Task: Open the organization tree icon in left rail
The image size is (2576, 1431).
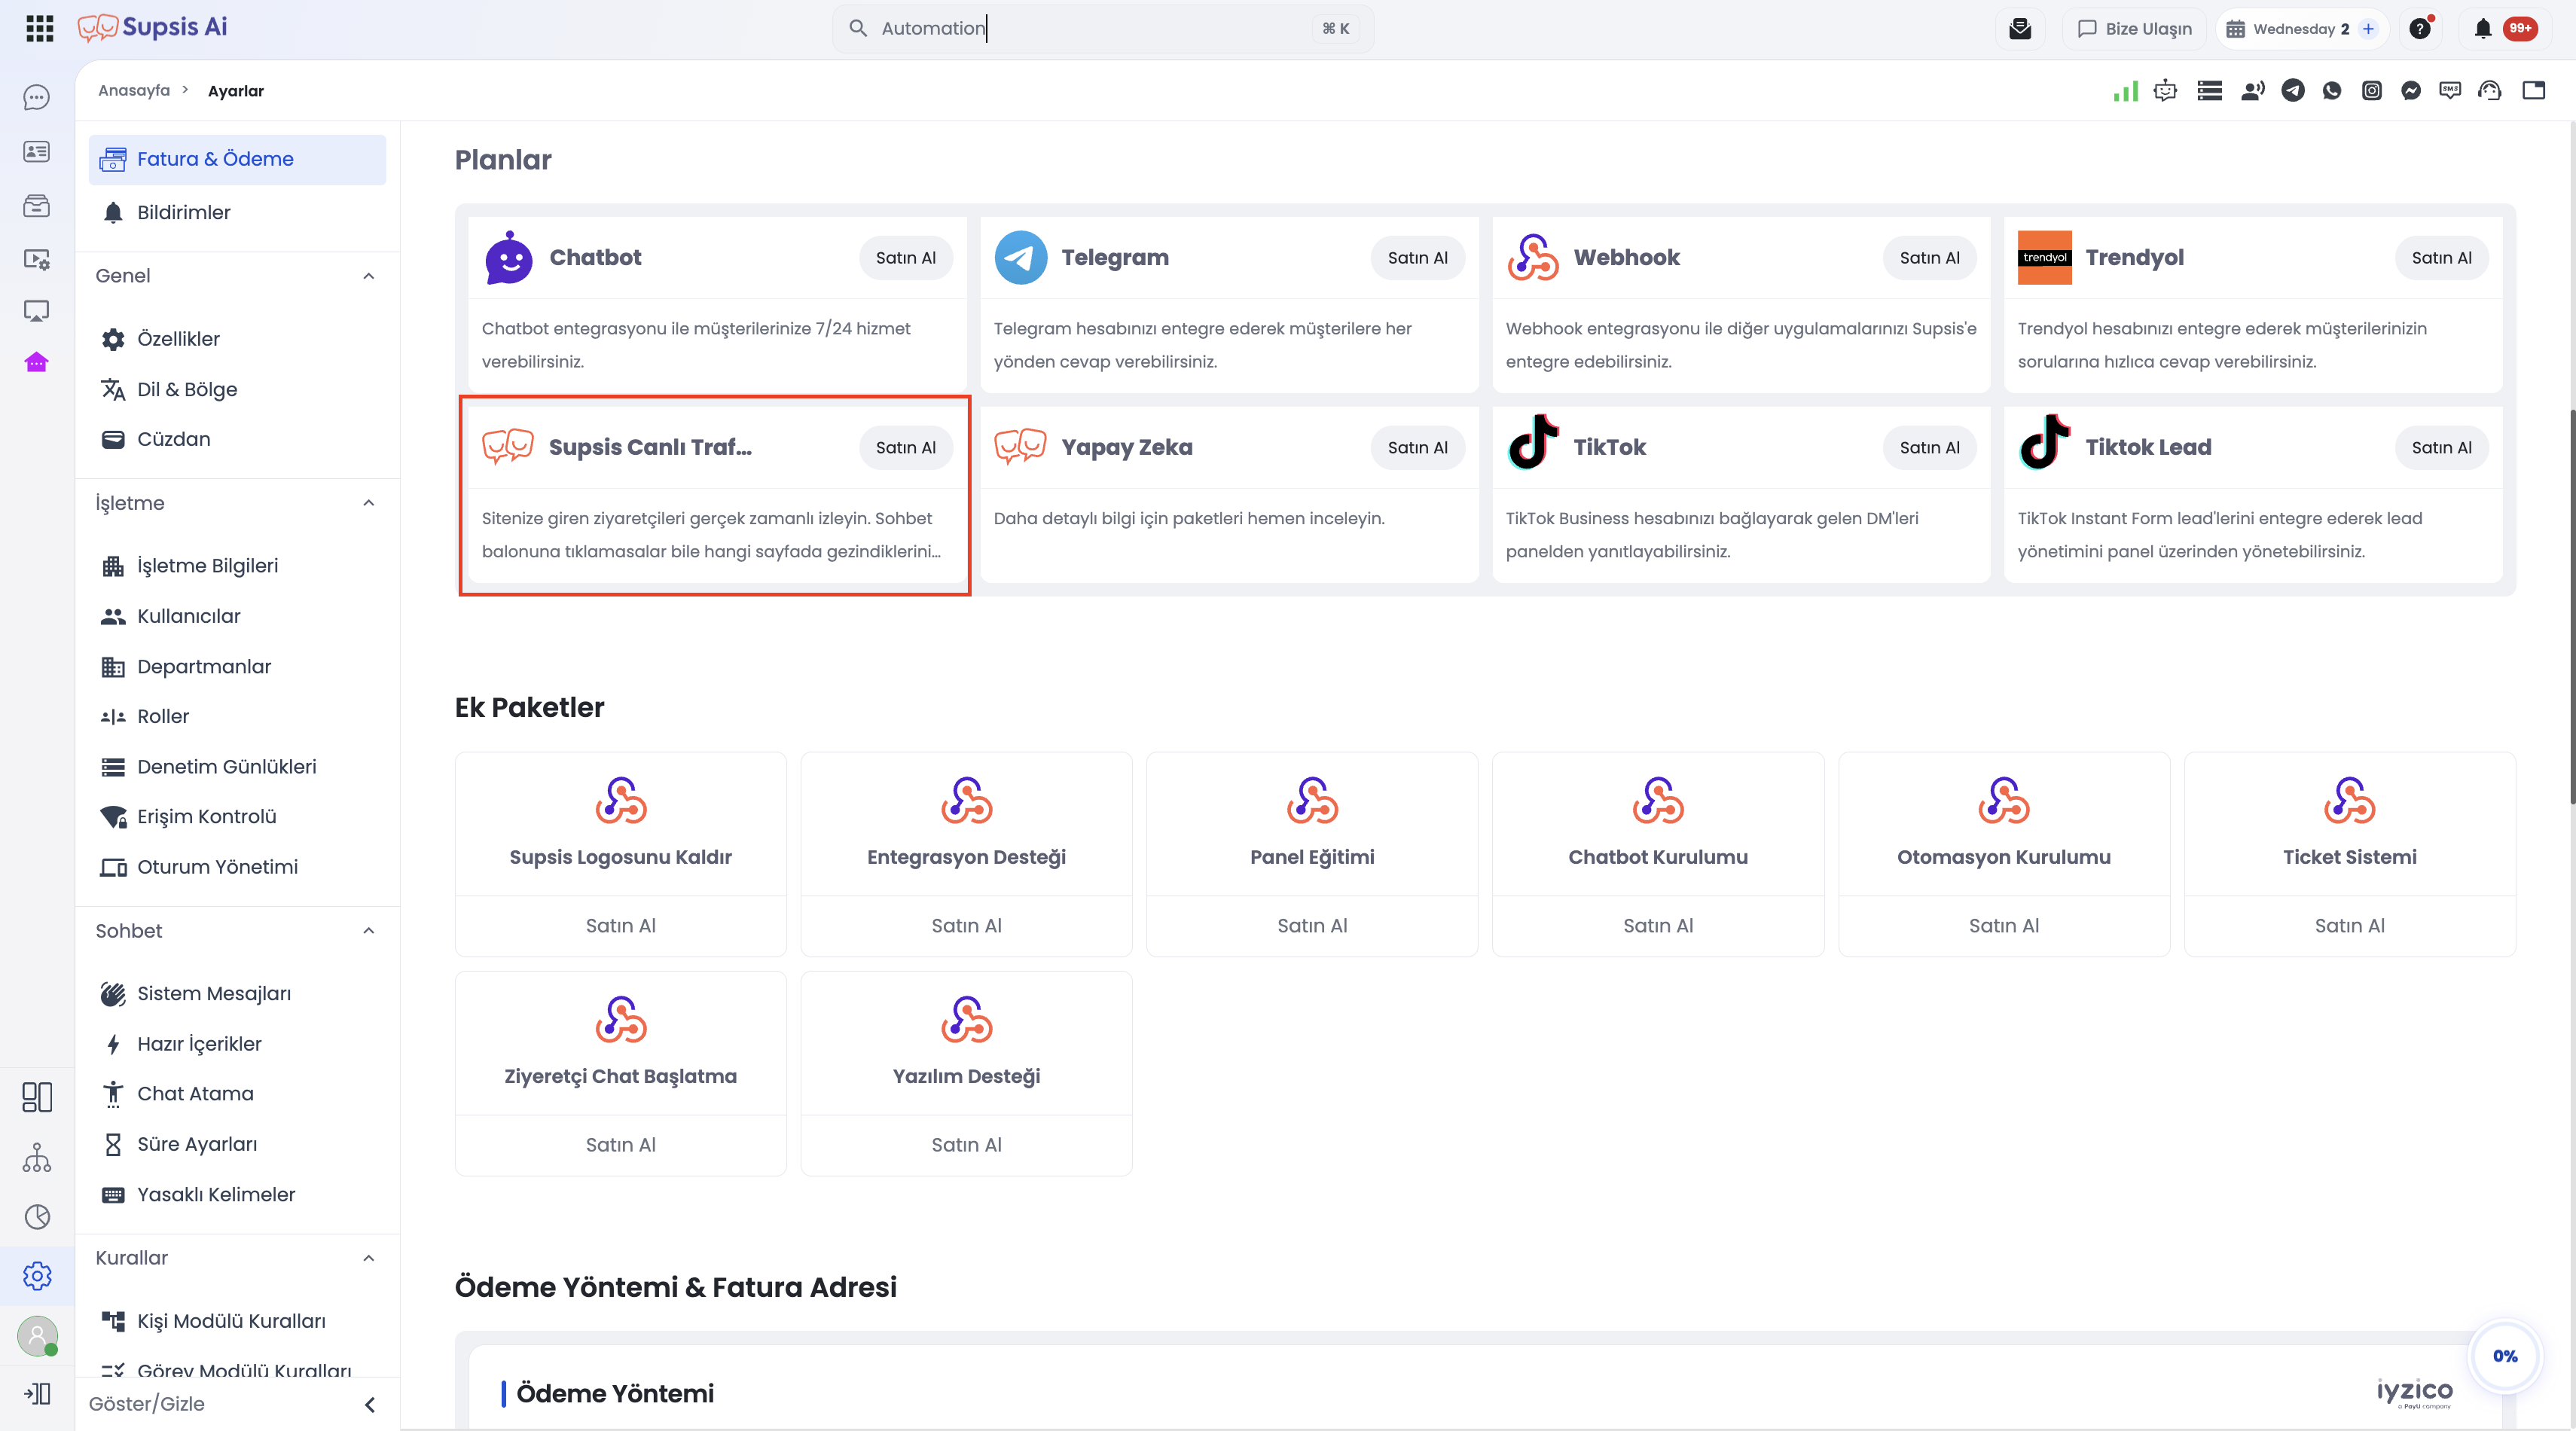Action: (37, 1157)
